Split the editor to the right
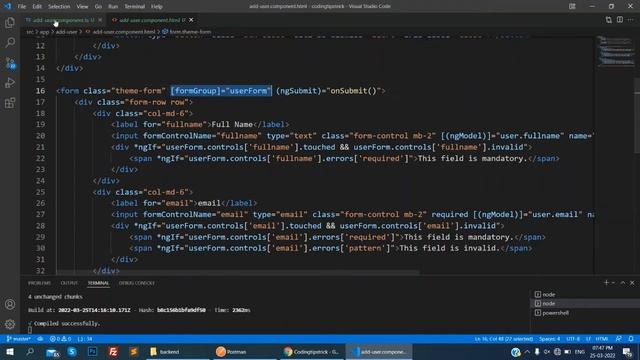 tap(620, 20)
